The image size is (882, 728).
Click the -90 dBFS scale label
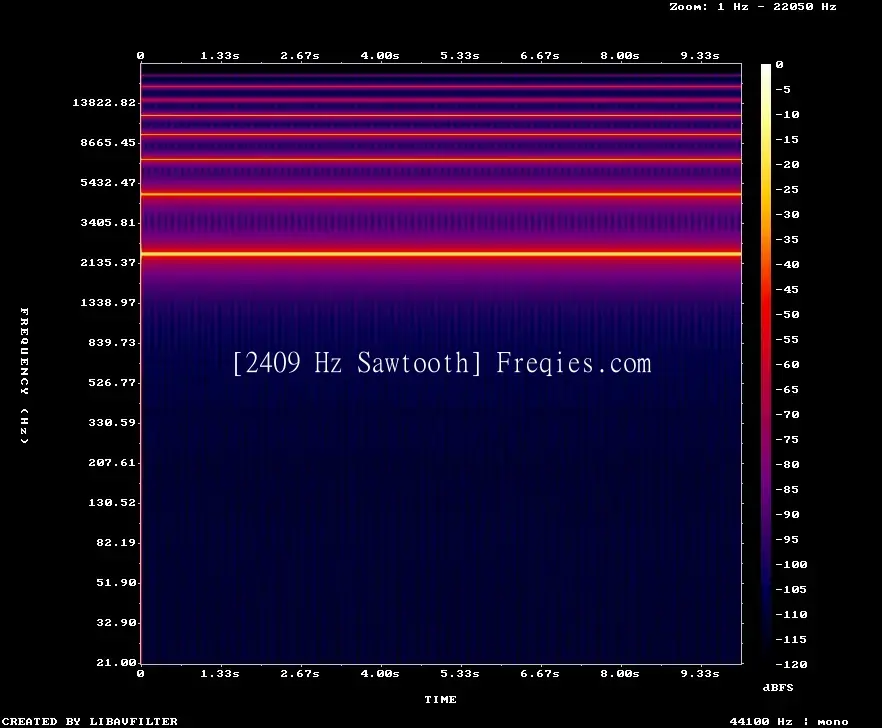click(787, 514)
